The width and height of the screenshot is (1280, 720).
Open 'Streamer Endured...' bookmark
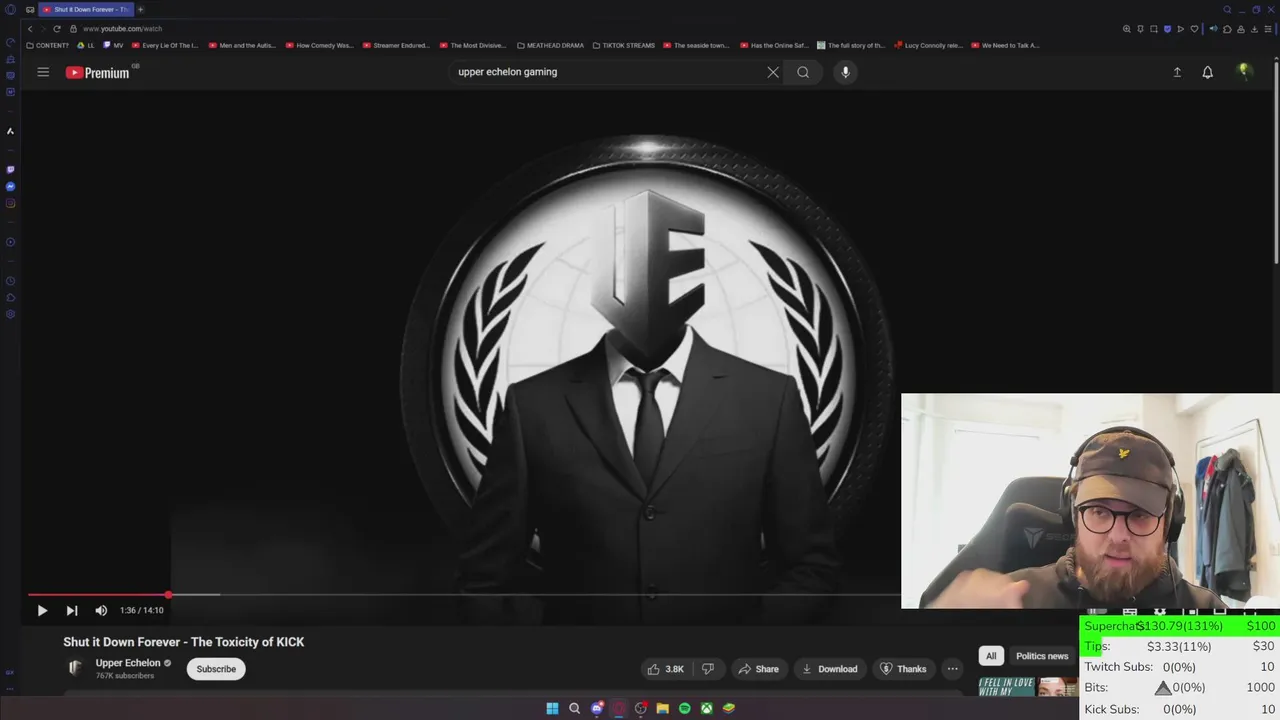[396, 45]
